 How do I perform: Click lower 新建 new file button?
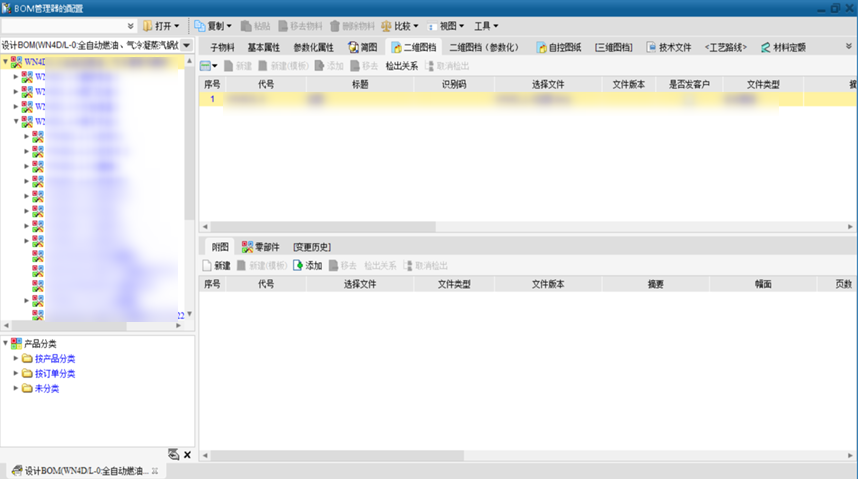(x=217, y=266)
